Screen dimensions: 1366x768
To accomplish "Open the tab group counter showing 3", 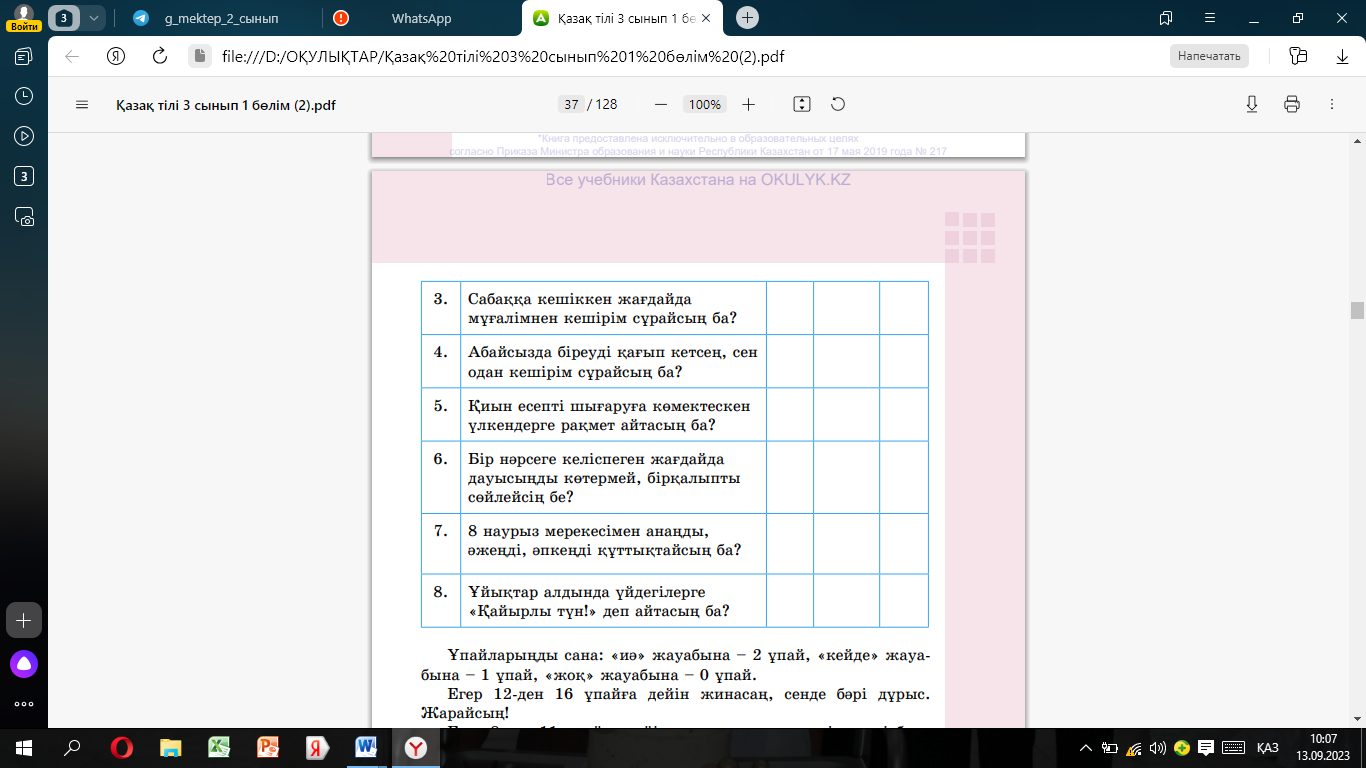I will 65,18.
